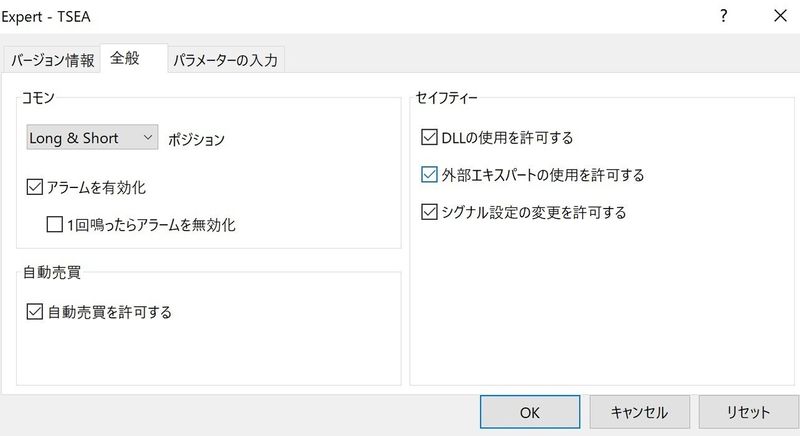Image resolution: width=800 pixels, height=436 pixels.
Task: Toggle シグナル設定の変更を許可する checkbox
Action: [x=430, y=212]
